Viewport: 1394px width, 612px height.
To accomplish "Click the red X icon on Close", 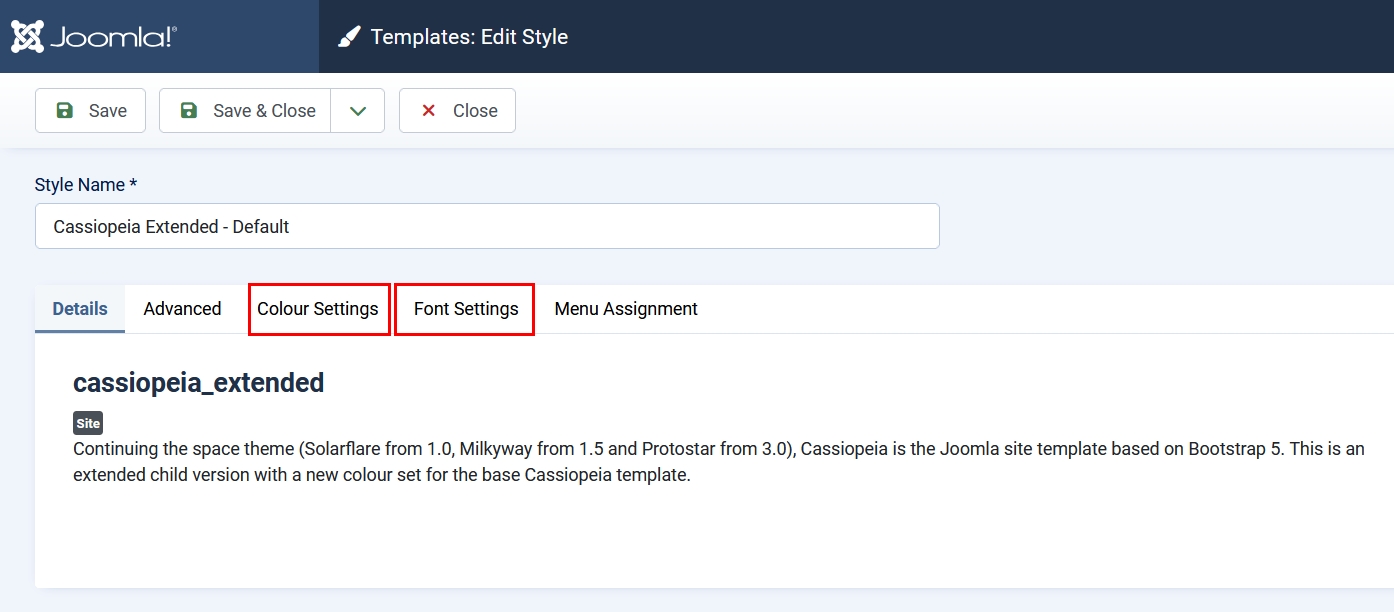I will [x=429, y=111].
